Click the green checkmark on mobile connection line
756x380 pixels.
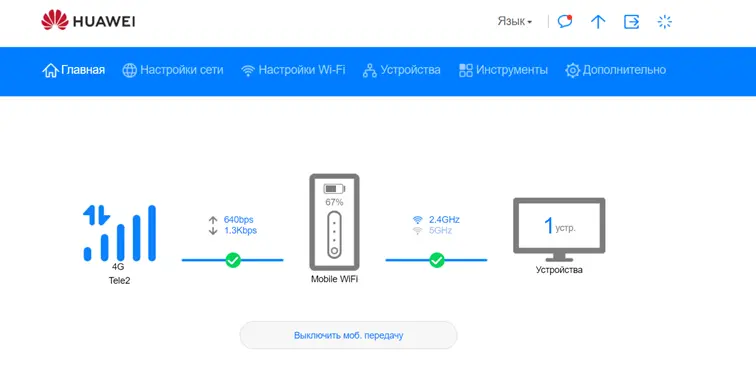233,260
